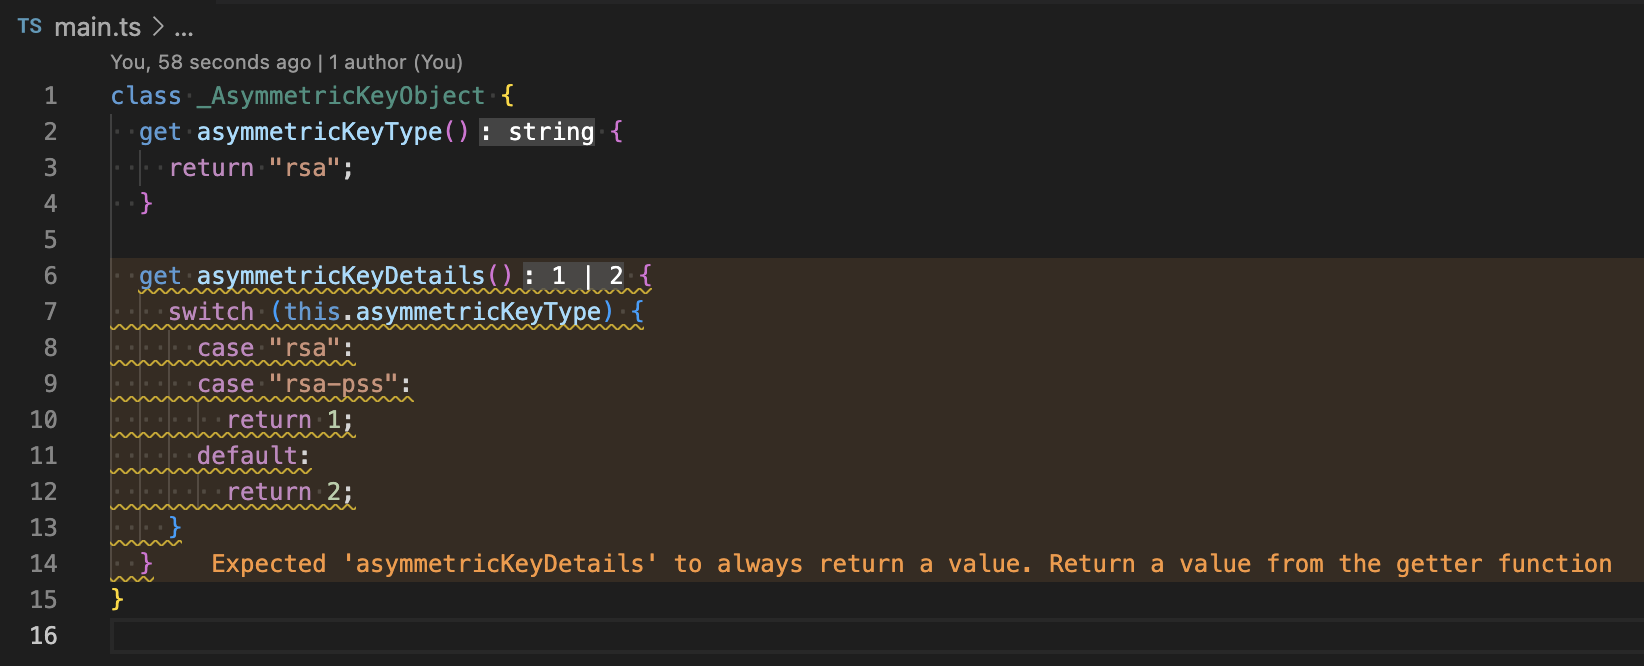Click line number 1 in the gutter
This screenshot has width=1644, height=666.
[50, 96]
